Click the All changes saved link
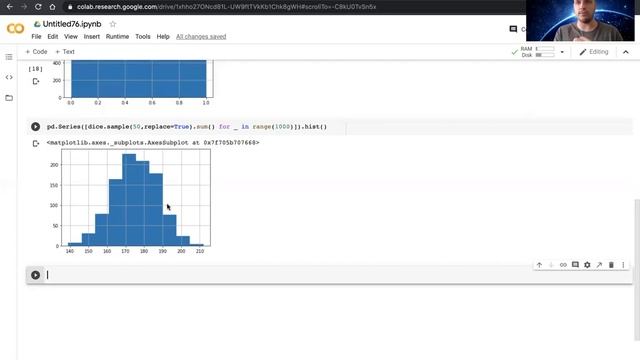 pos(201,37)
